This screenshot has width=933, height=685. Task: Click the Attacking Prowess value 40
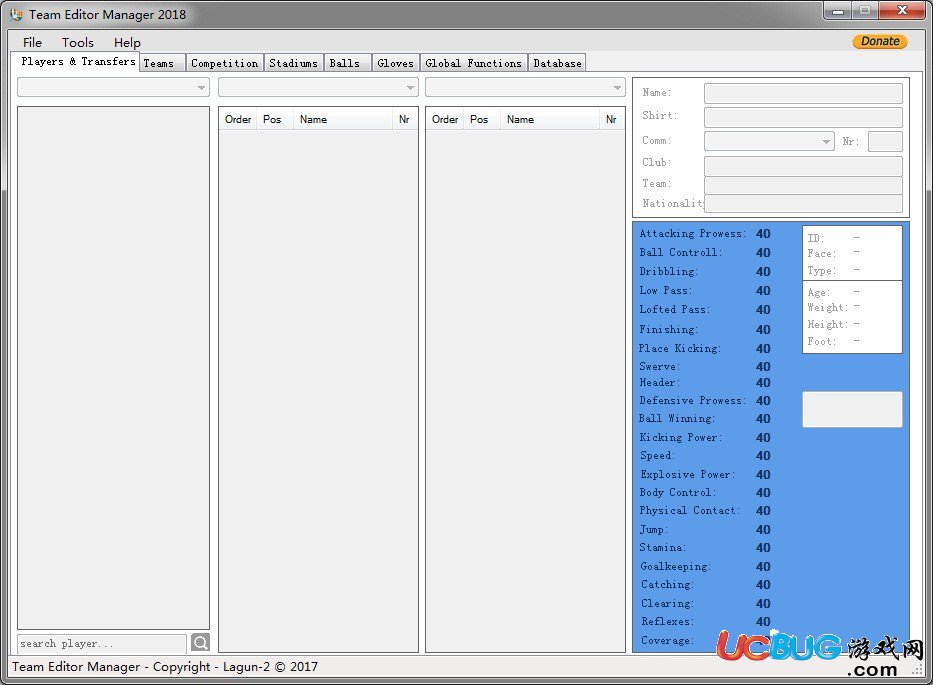(763, 234)
